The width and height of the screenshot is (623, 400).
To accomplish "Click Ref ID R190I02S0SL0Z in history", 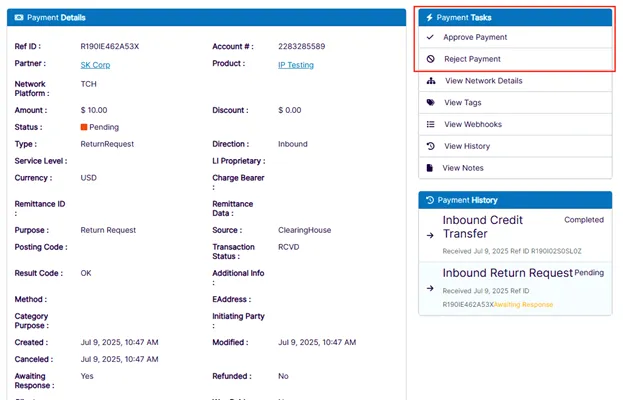I will pos(556,251).
